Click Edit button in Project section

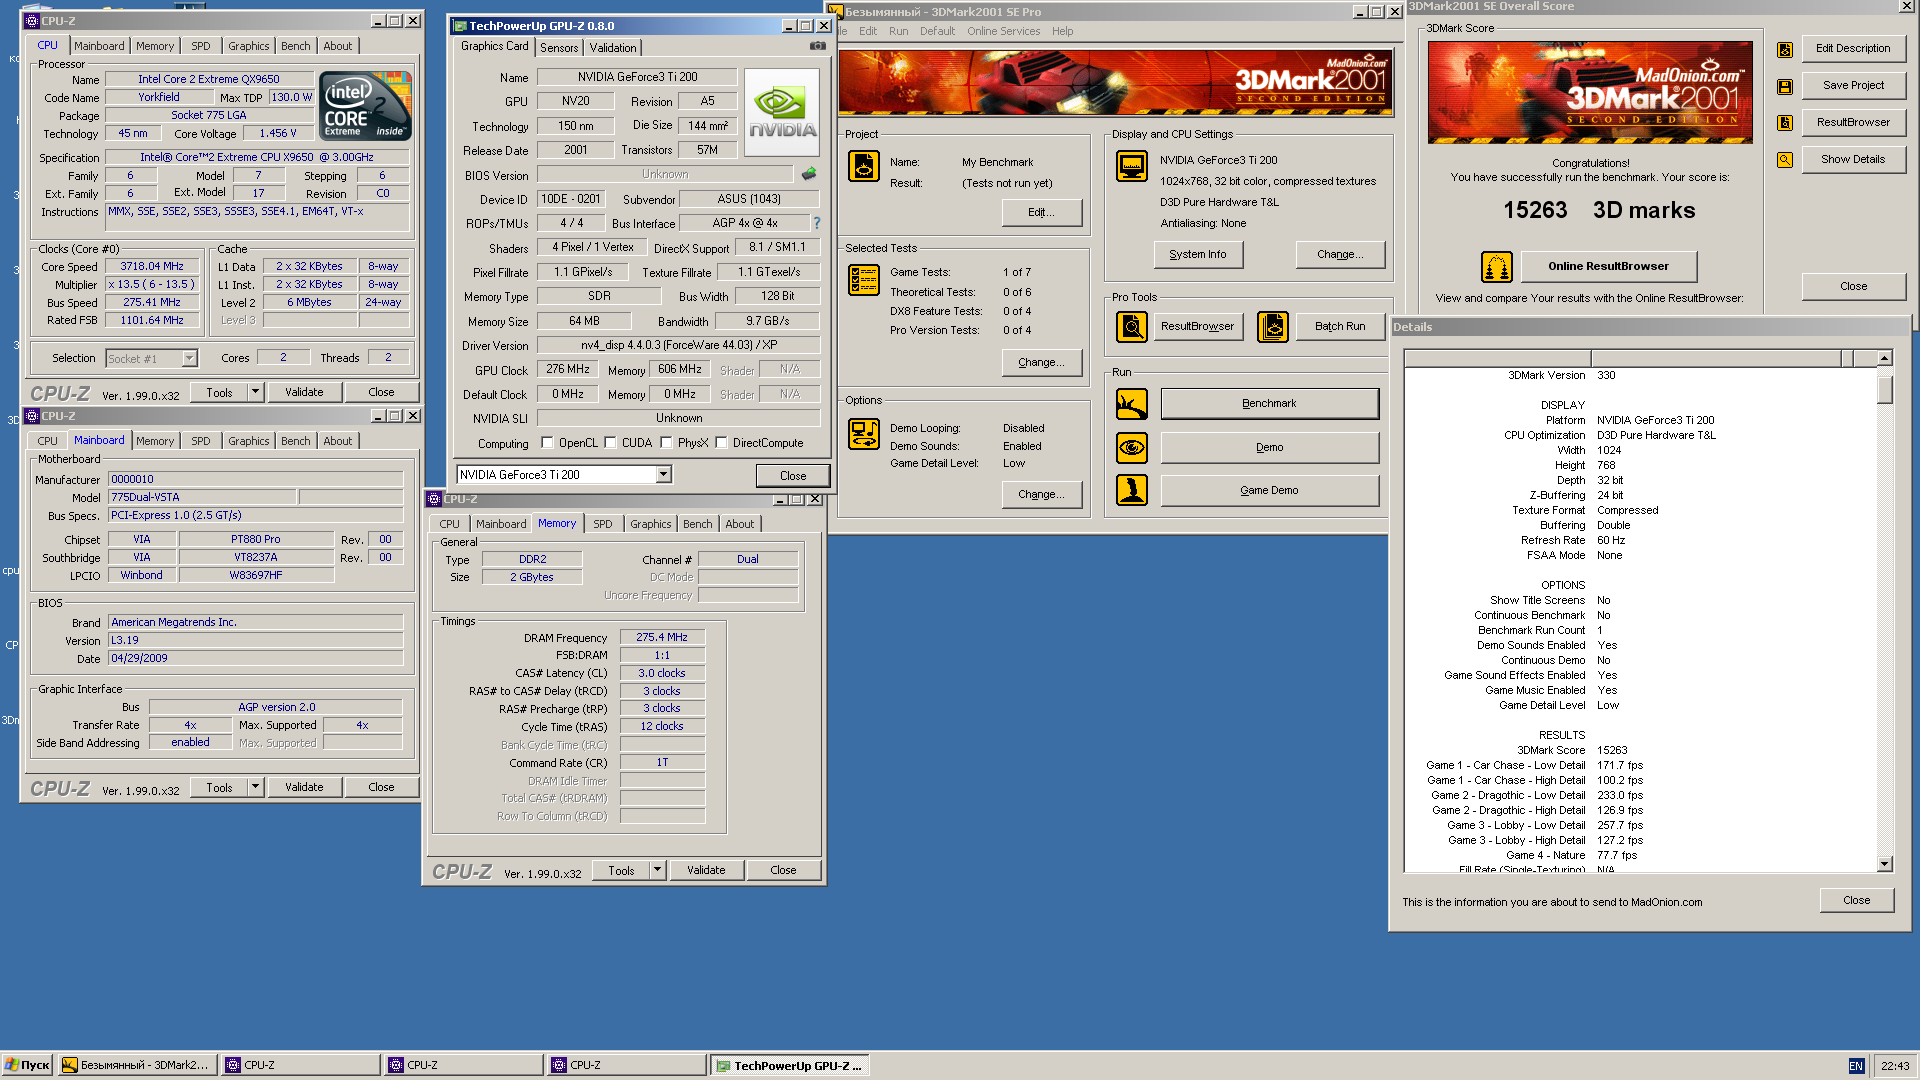pos(1041,212)
